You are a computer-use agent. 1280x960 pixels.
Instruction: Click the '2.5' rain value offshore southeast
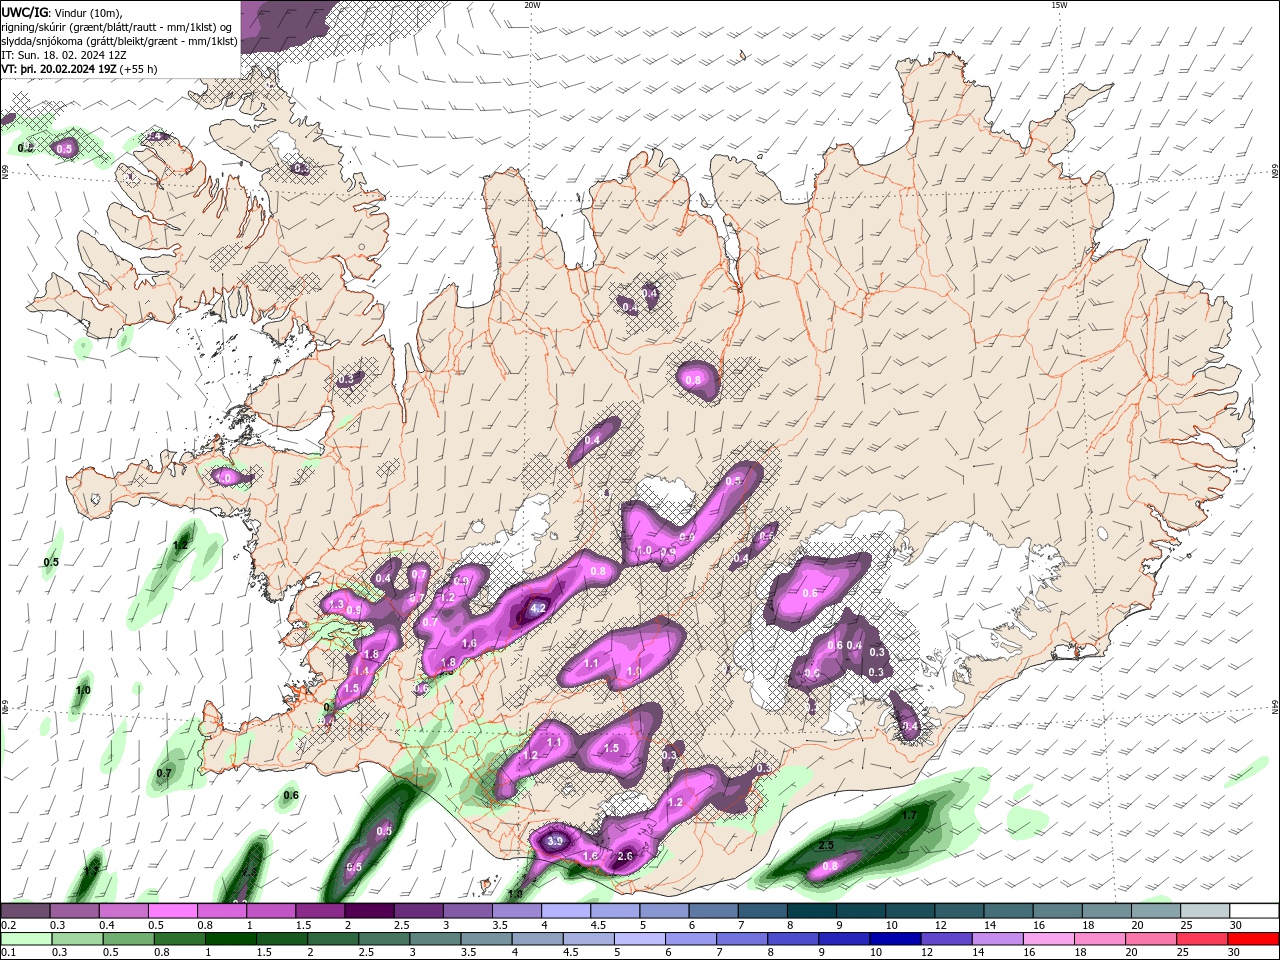pyautogui.click(x=826, y=845)
